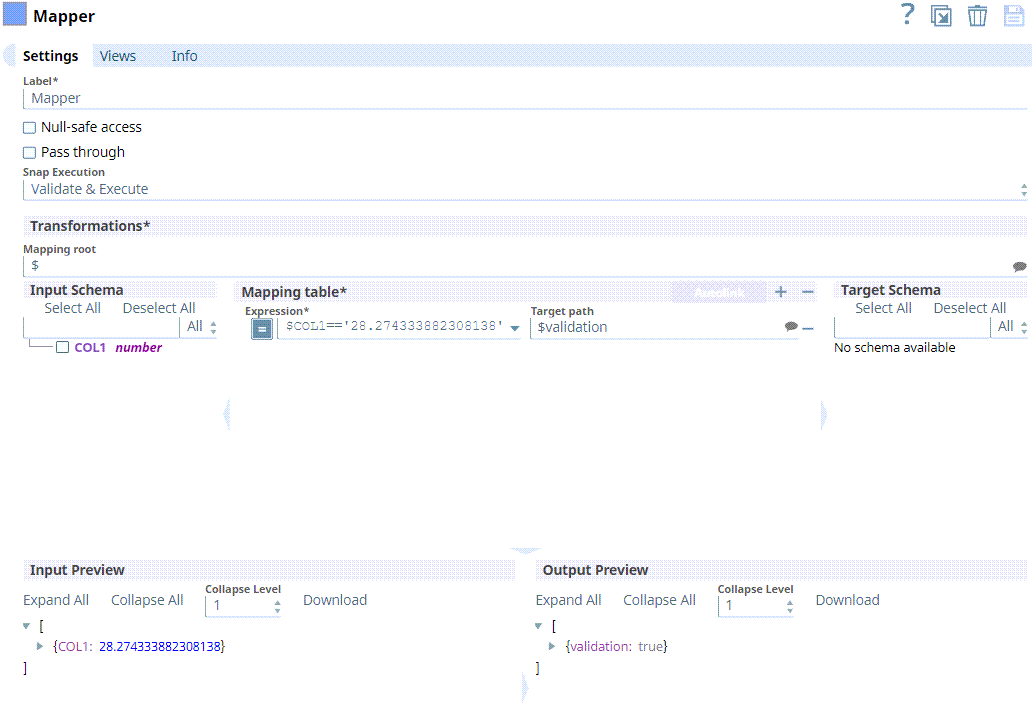Adjust Output Preview Collapse Level stepper

tap(789, 605)
